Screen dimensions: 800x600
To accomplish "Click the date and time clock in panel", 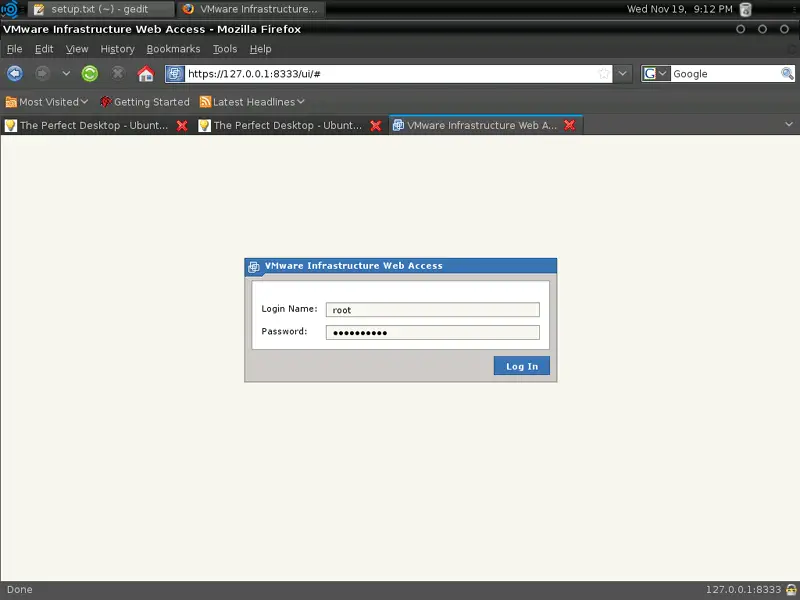I will click(679, 9).
